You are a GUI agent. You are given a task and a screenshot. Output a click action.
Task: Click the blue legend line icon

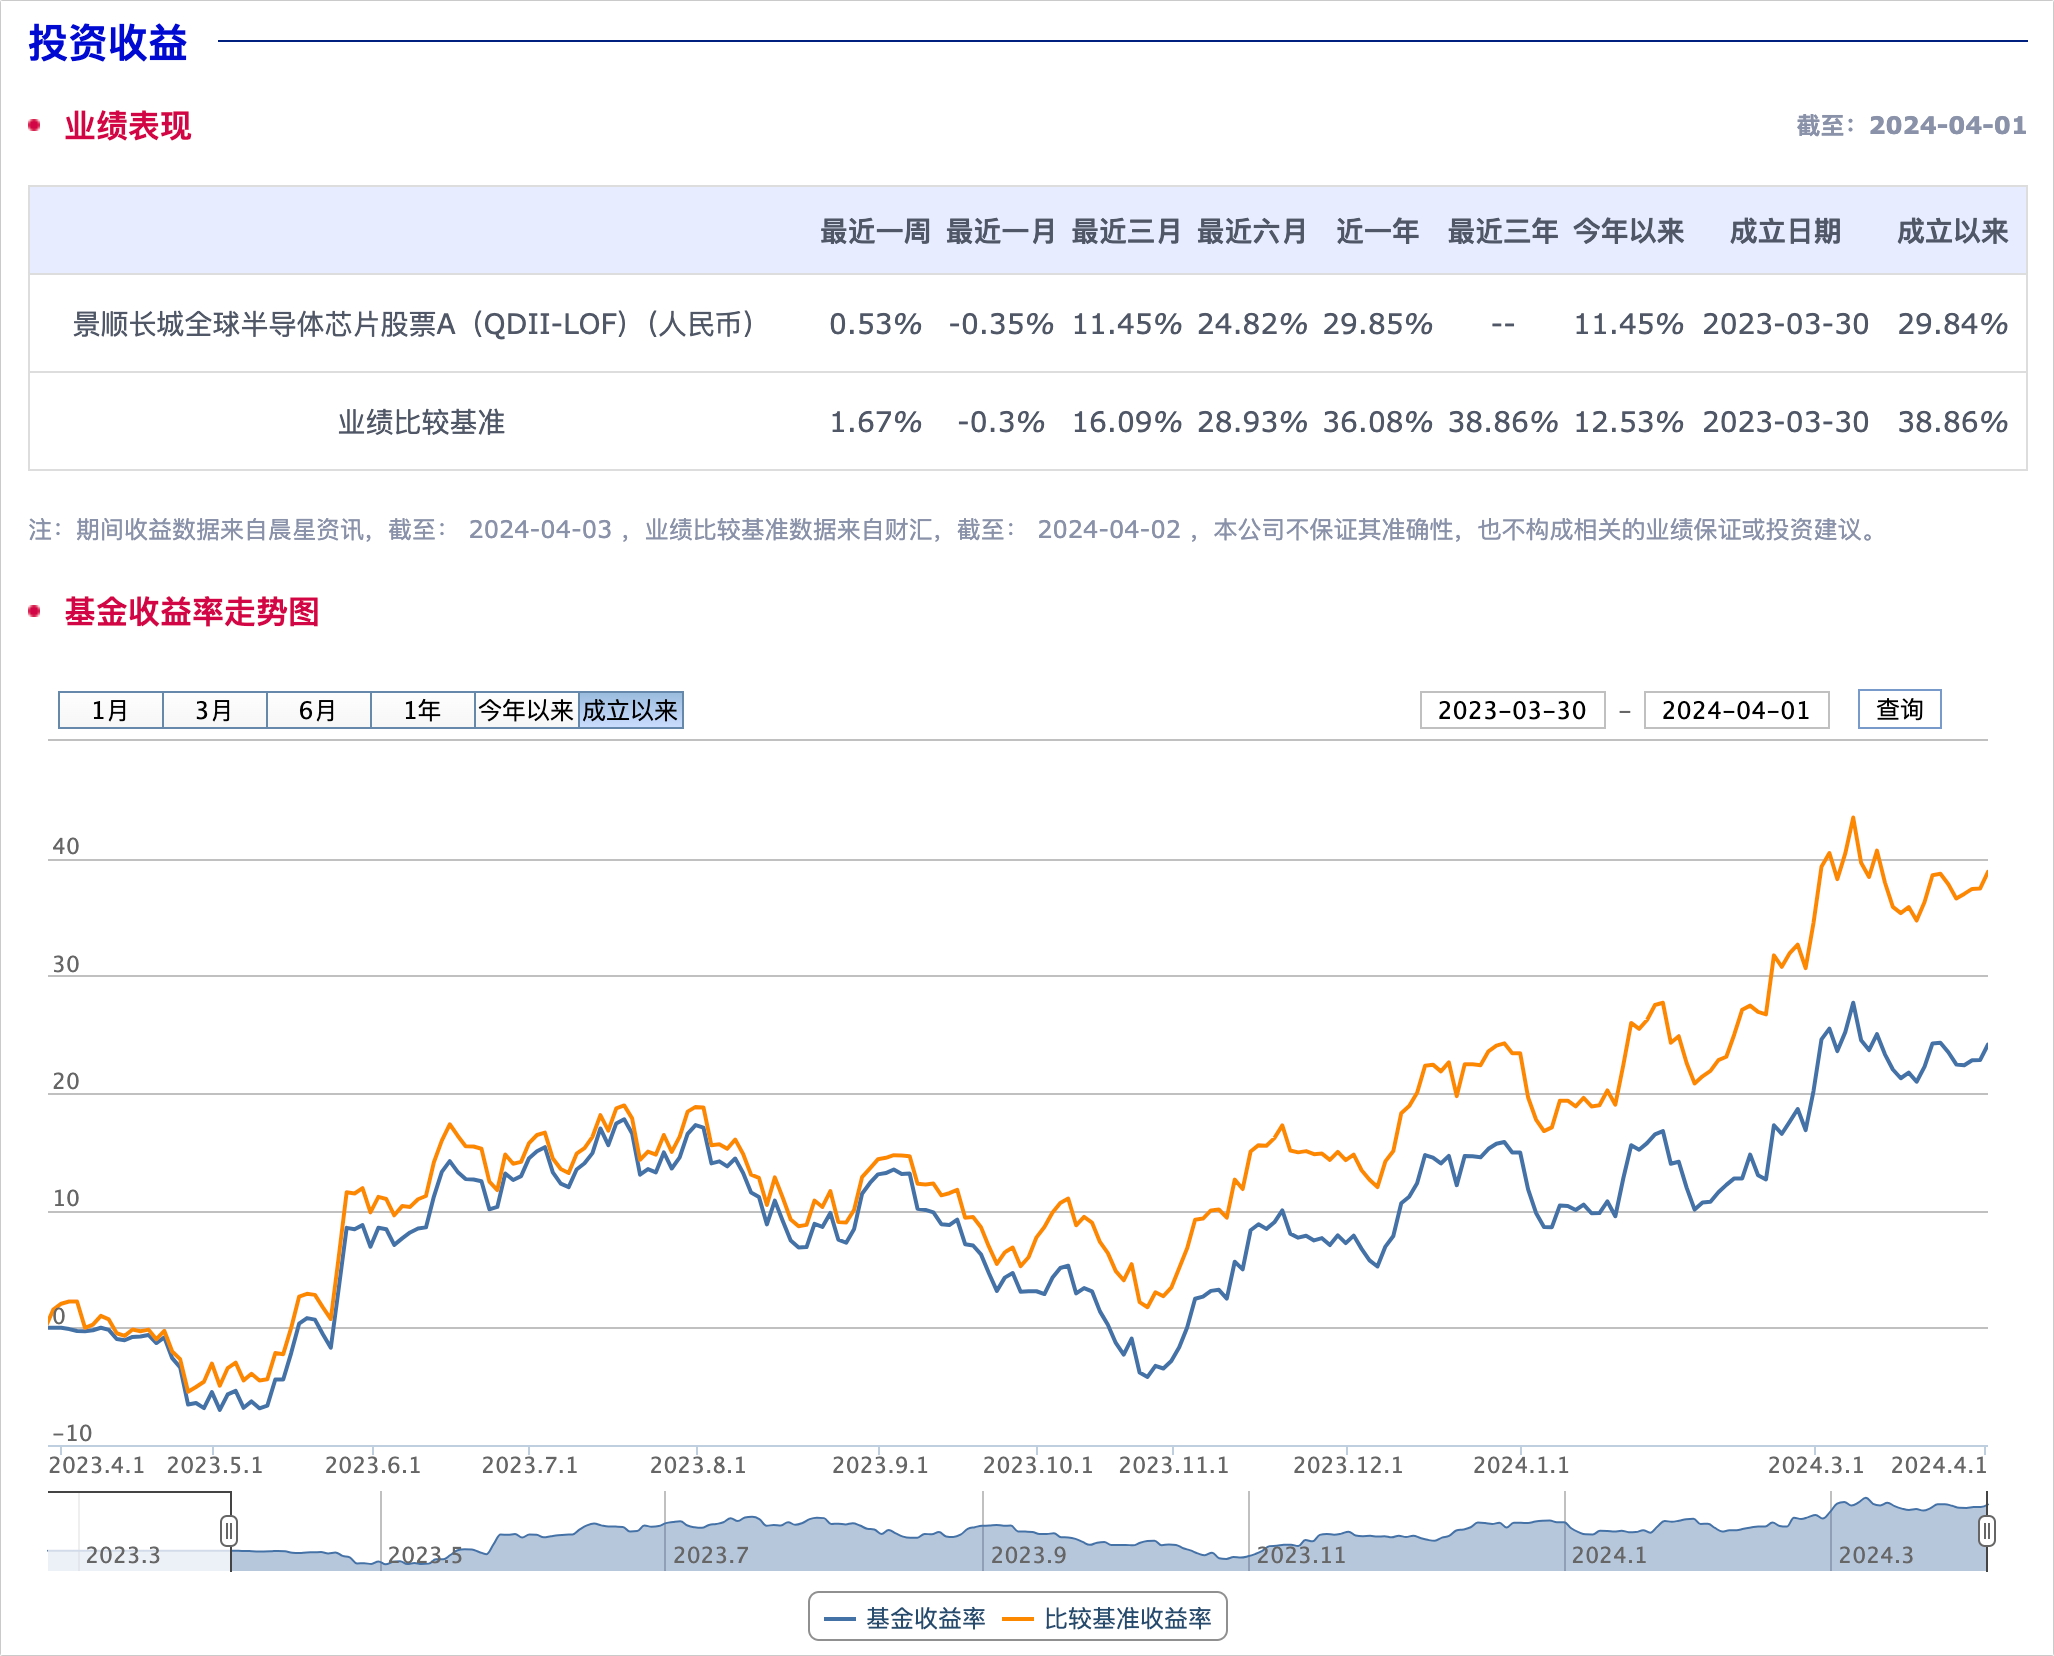point(840,1619)
